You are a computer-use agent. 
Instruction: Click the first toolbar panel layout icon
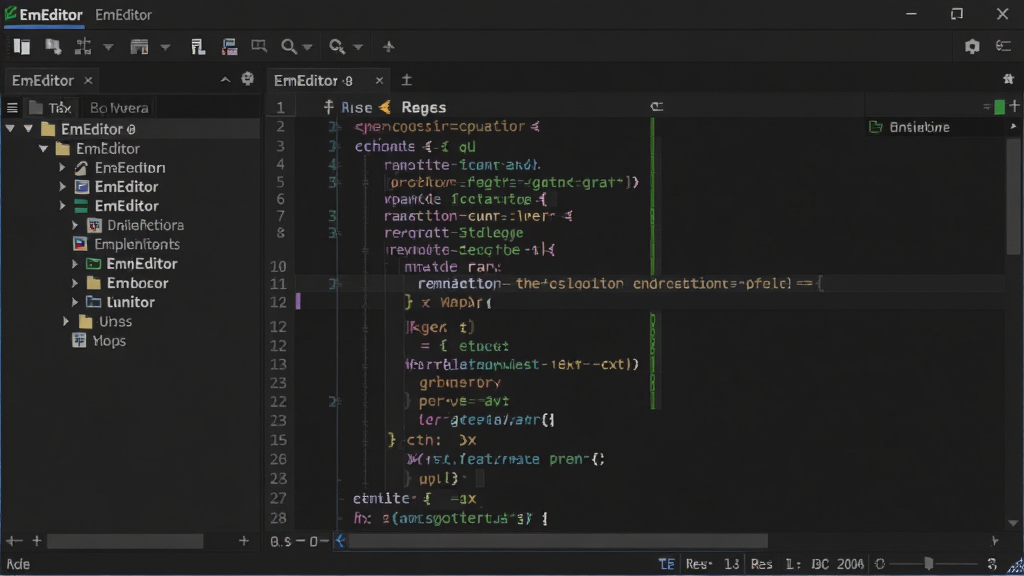22,46
